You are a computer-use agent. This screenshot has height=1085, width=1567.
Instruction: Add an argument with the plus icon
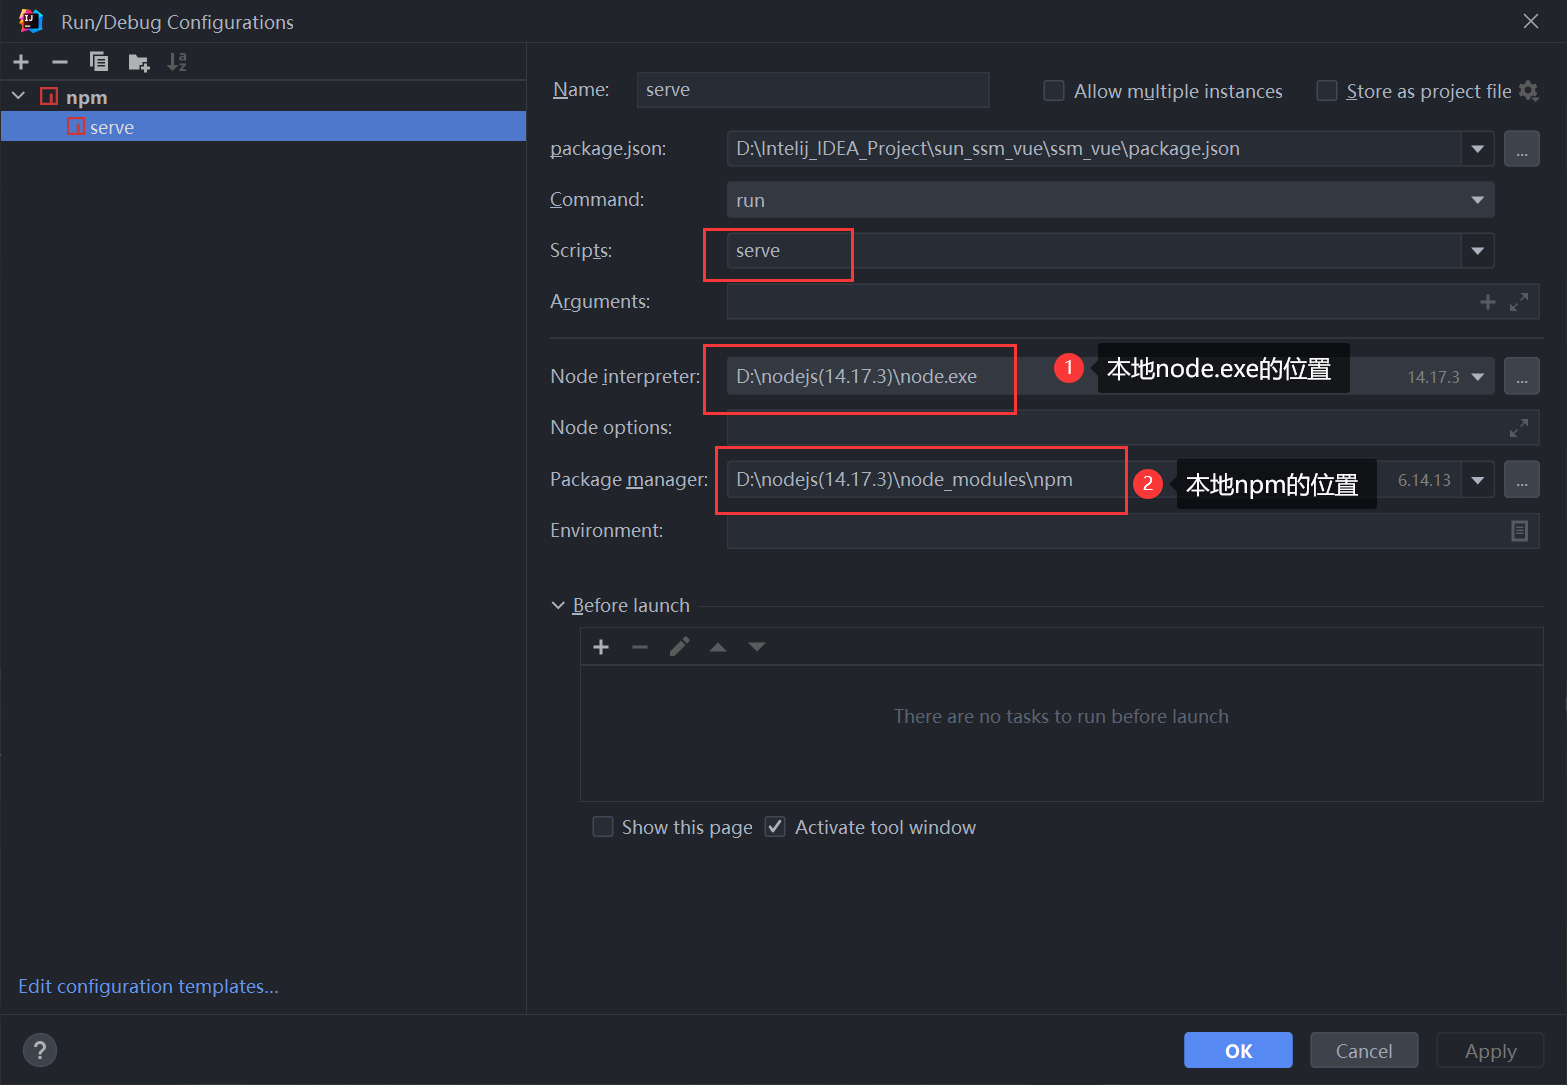point(1488,302)
